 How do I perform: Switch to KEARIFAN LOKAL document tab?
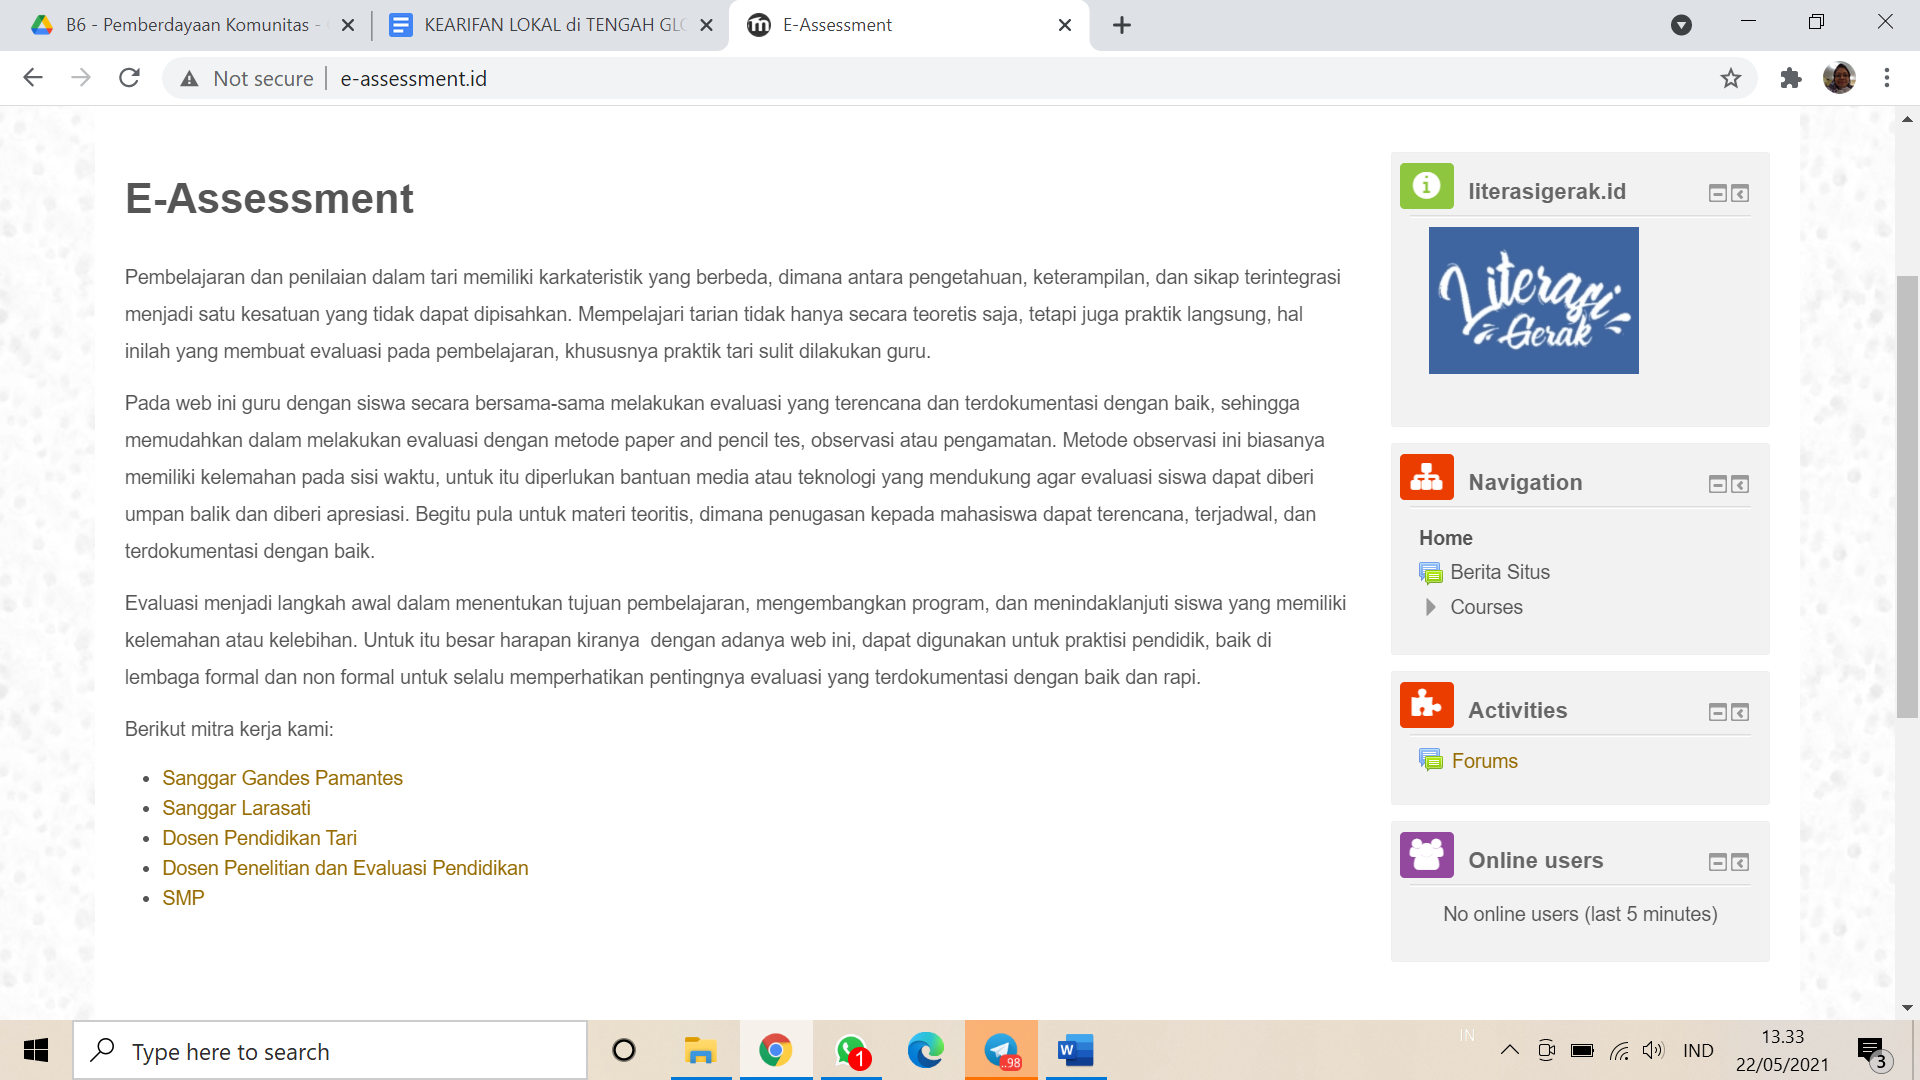pos(552,25)
